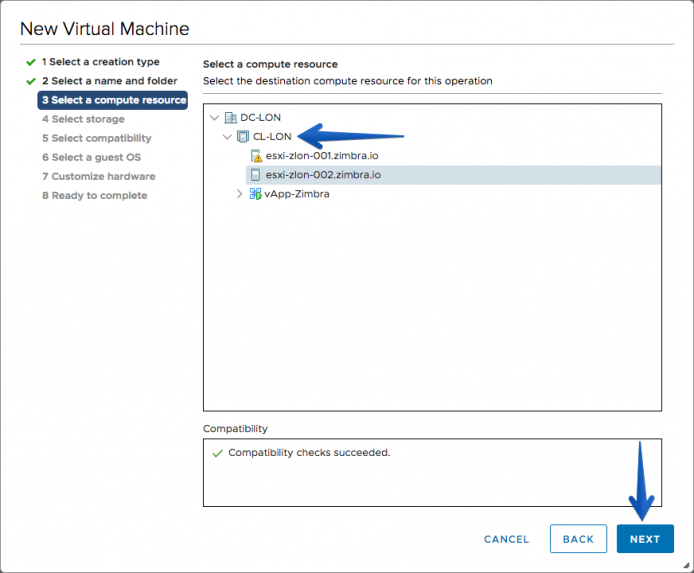The image size is (694, 573).
Task: Open step 6 Select a guest OS
Action: point(91,157)
